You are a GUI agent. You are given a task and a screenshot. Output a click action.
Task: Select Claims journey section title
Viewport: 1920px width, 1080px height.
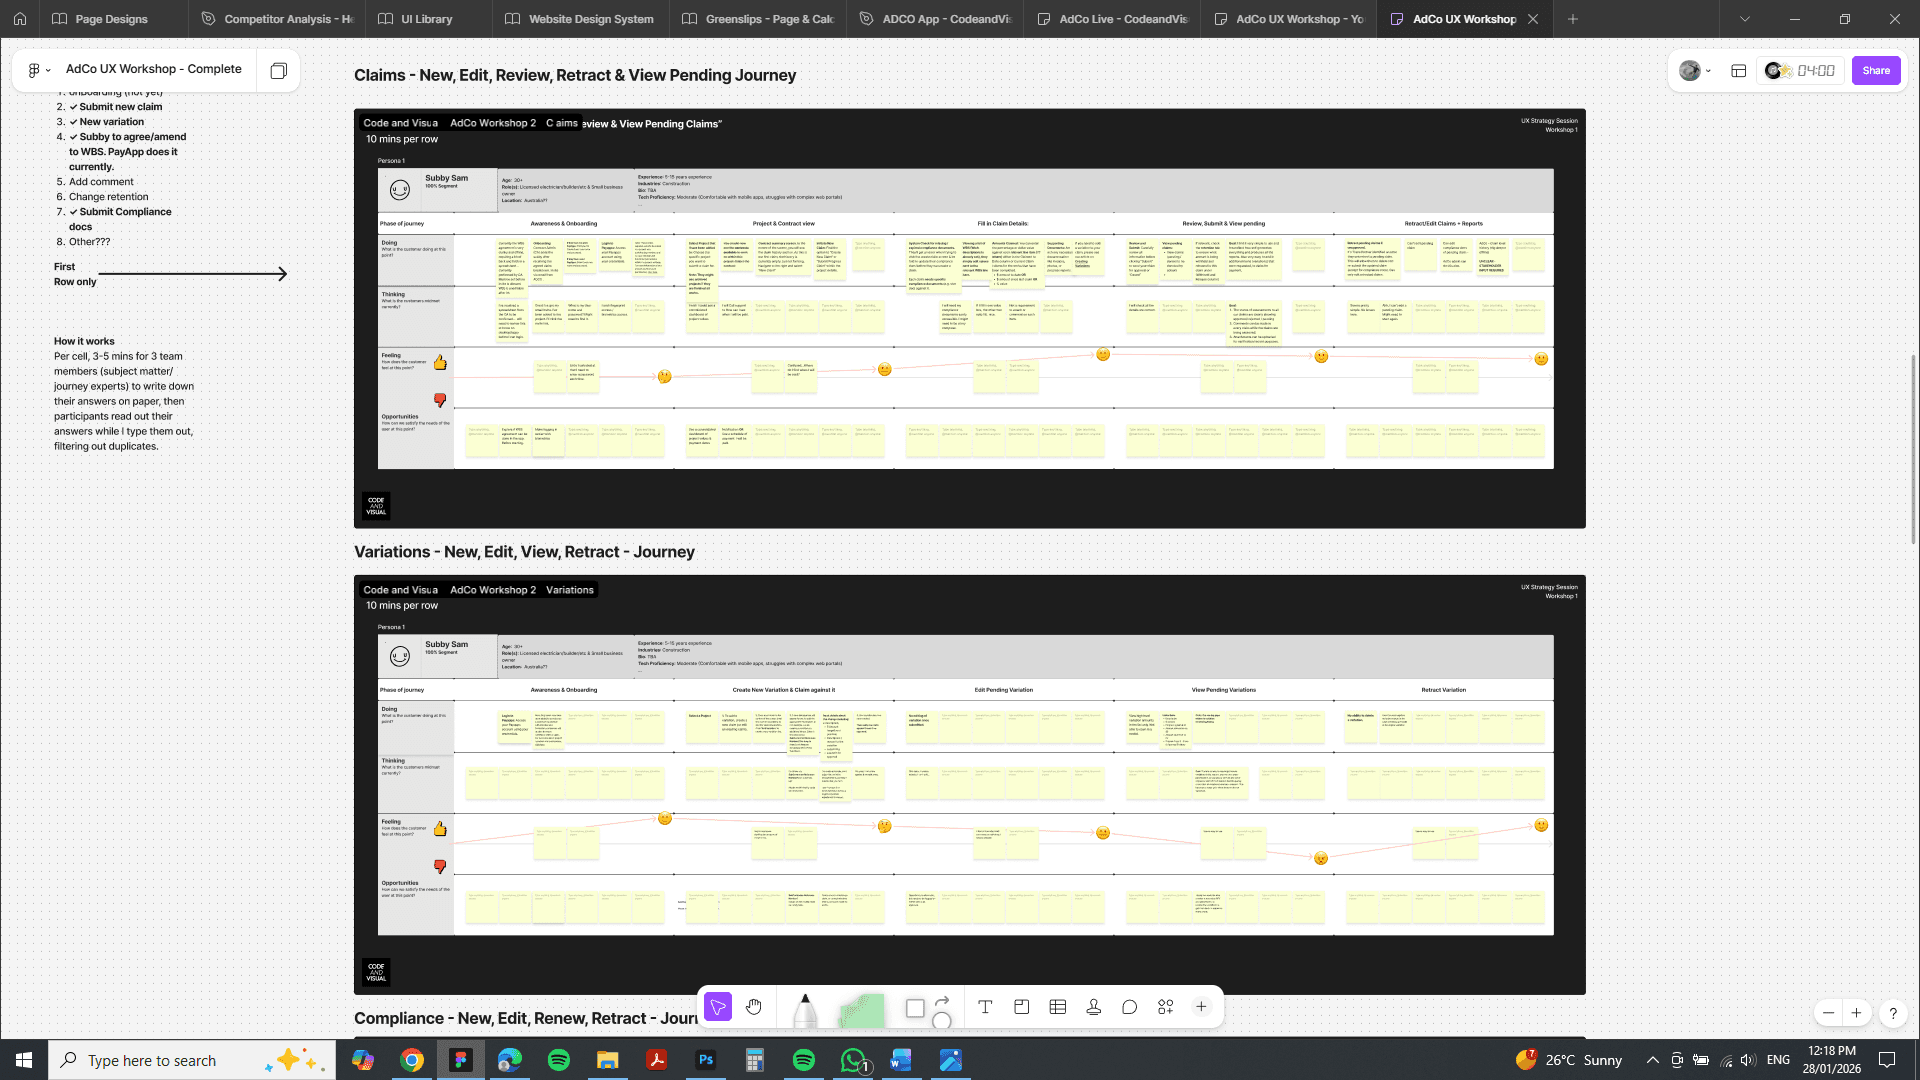click(575, 75)
